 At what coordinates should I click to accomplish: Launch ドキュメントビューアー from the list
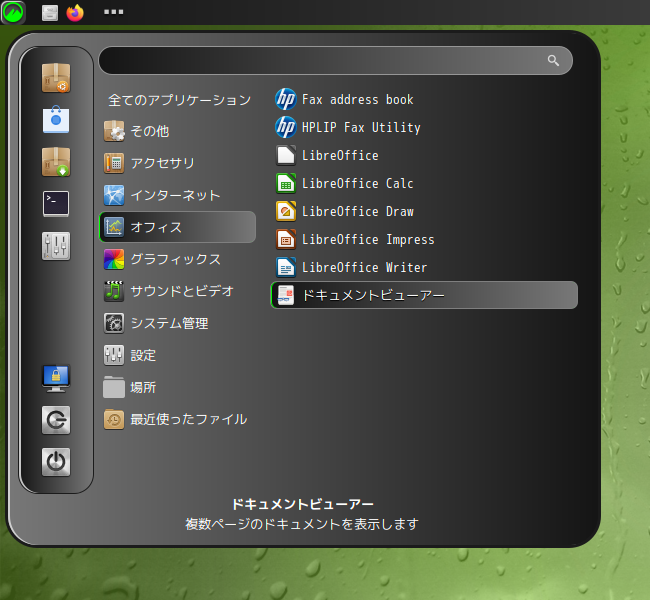pos(424,295)
